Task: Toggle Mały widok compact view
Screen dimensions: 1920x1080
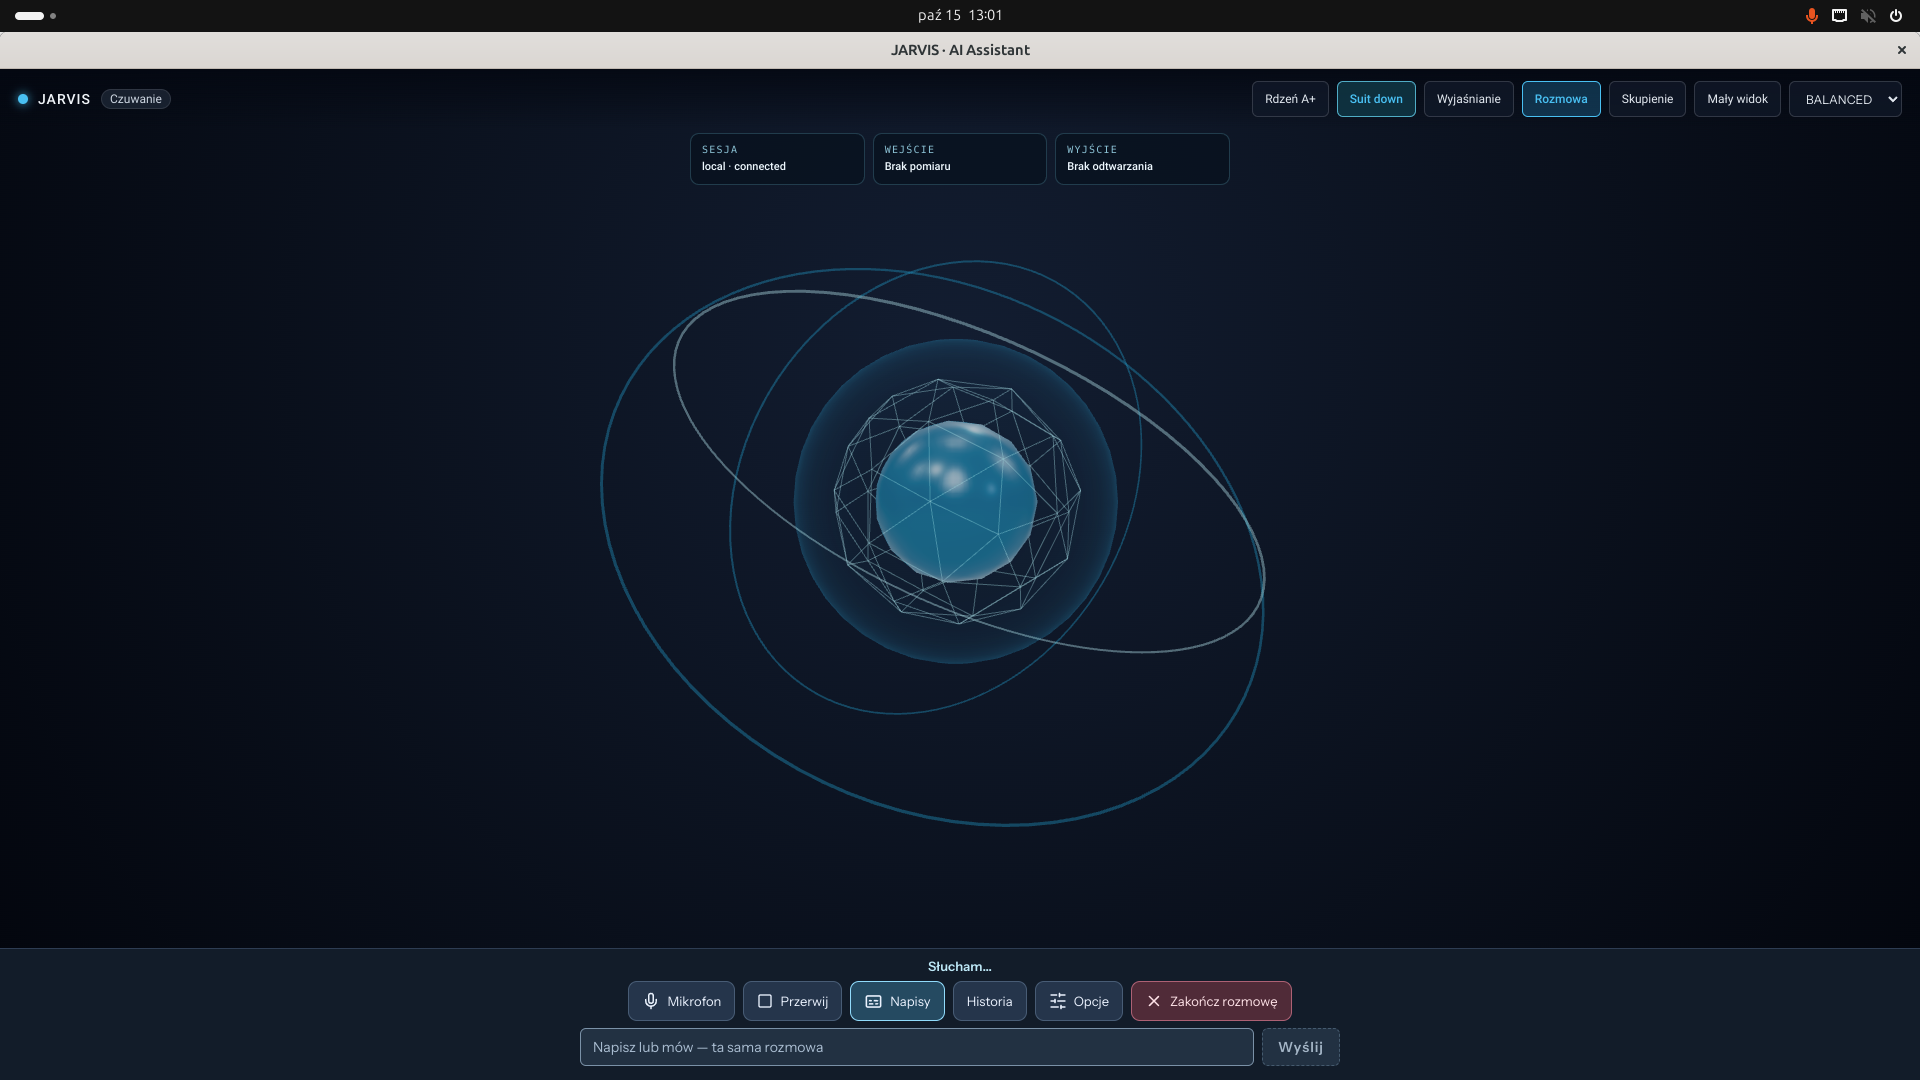Action: 1737,99
